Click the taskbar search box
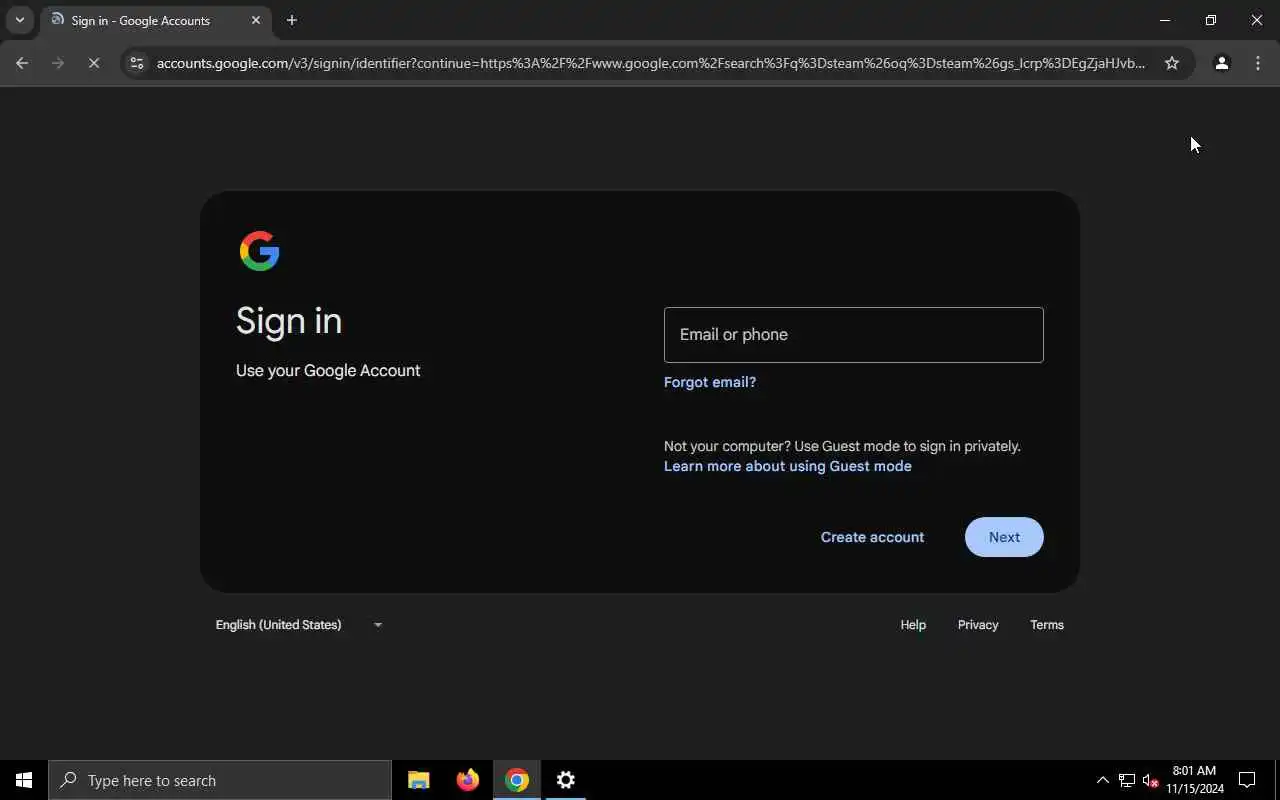Viewport: 1280px width, 800px height. click(x=220, y=780)
